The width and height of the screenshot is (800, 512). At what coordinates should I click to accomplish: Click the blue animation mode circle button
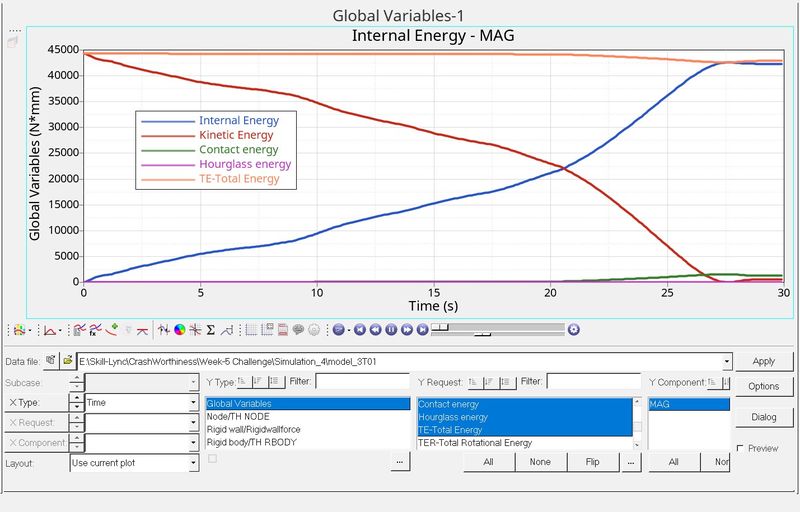point(338,330)
